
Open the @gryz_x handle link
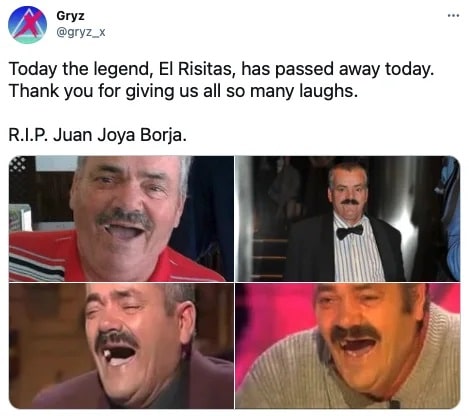(x=81, y=32)
